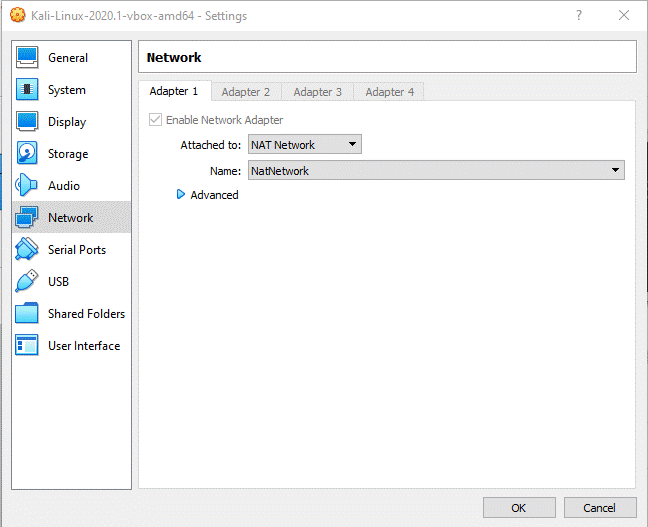Open Display settings via its icon
Image resolution: width=648 pixels, height=527 pixels.
click(x=28, y=122)
